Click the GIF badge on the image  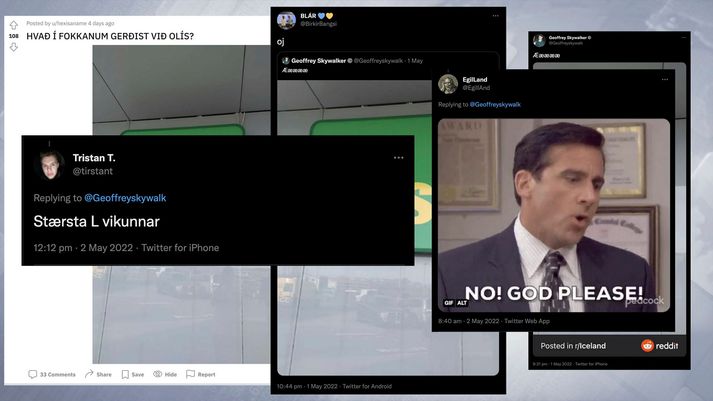point(448,303)
